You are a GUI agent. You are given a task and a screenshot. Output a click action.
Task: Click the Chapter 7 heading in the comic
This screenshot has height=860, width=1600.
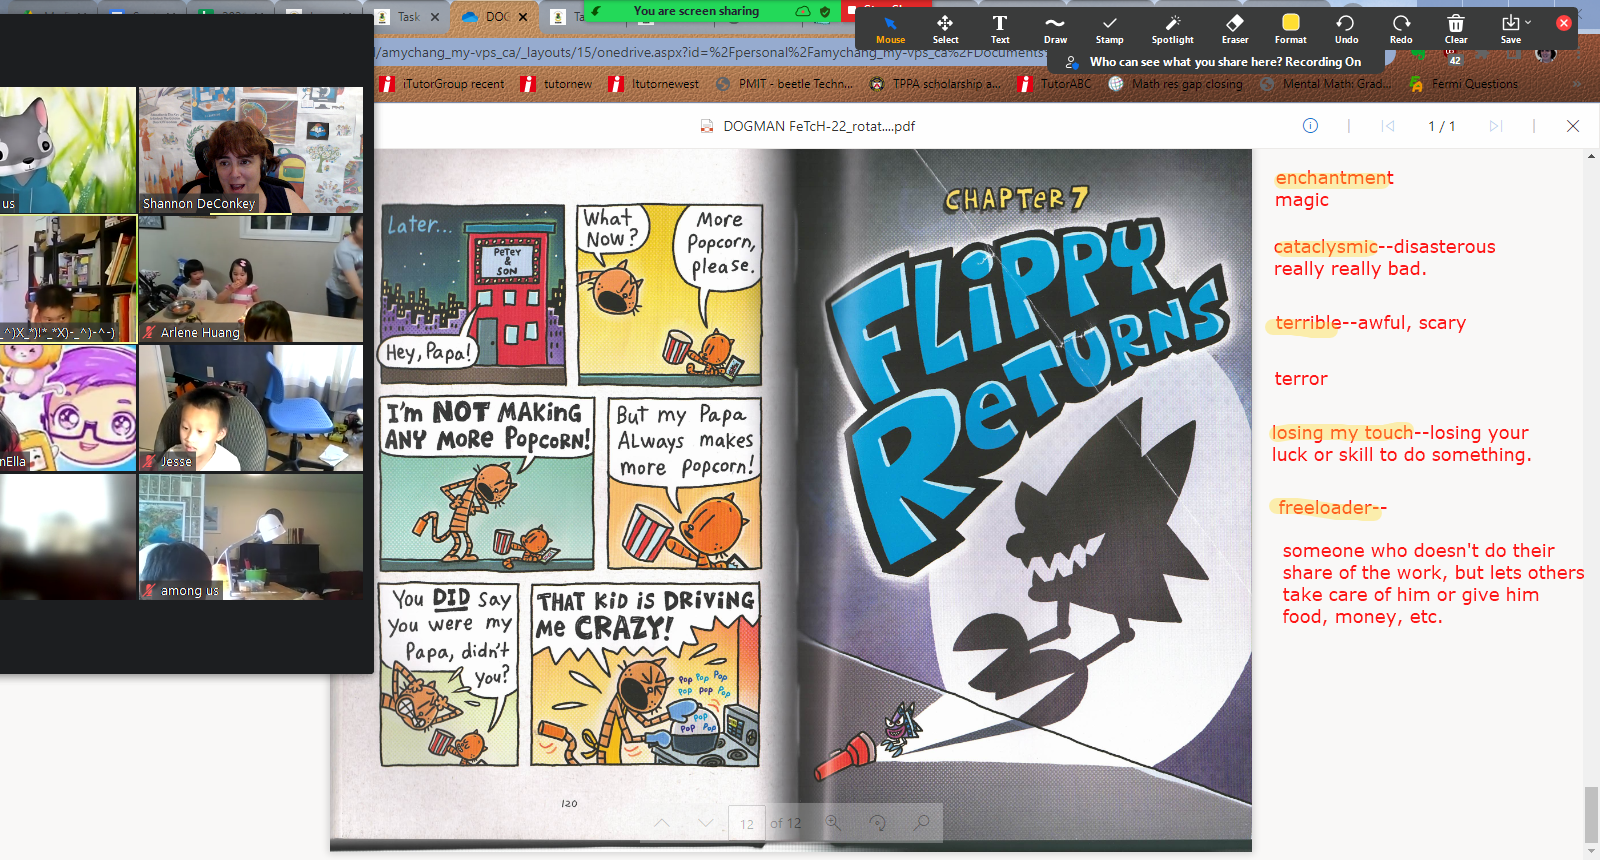[x=1016, y=200]
